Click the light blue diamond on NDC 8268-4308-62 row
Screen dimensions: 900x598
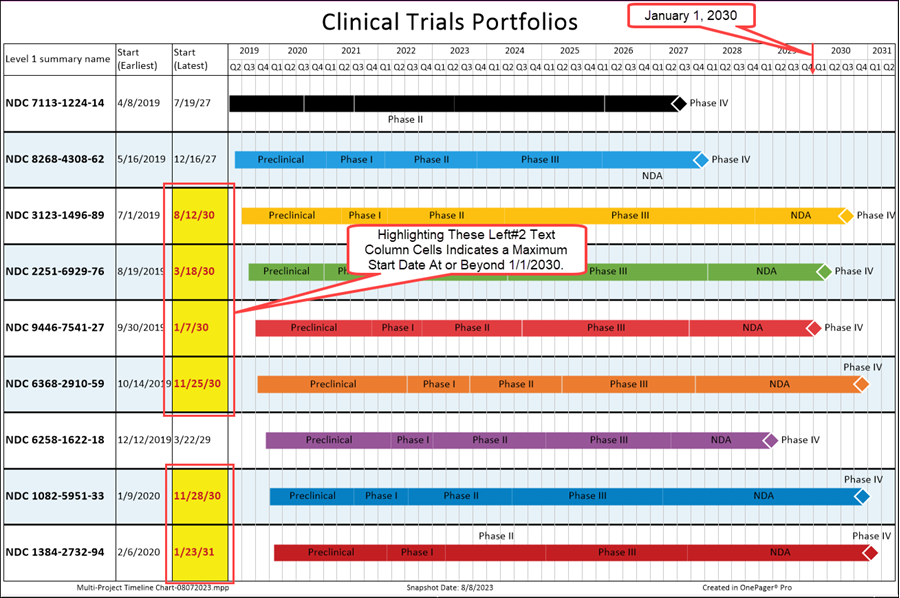click(700, 159)
